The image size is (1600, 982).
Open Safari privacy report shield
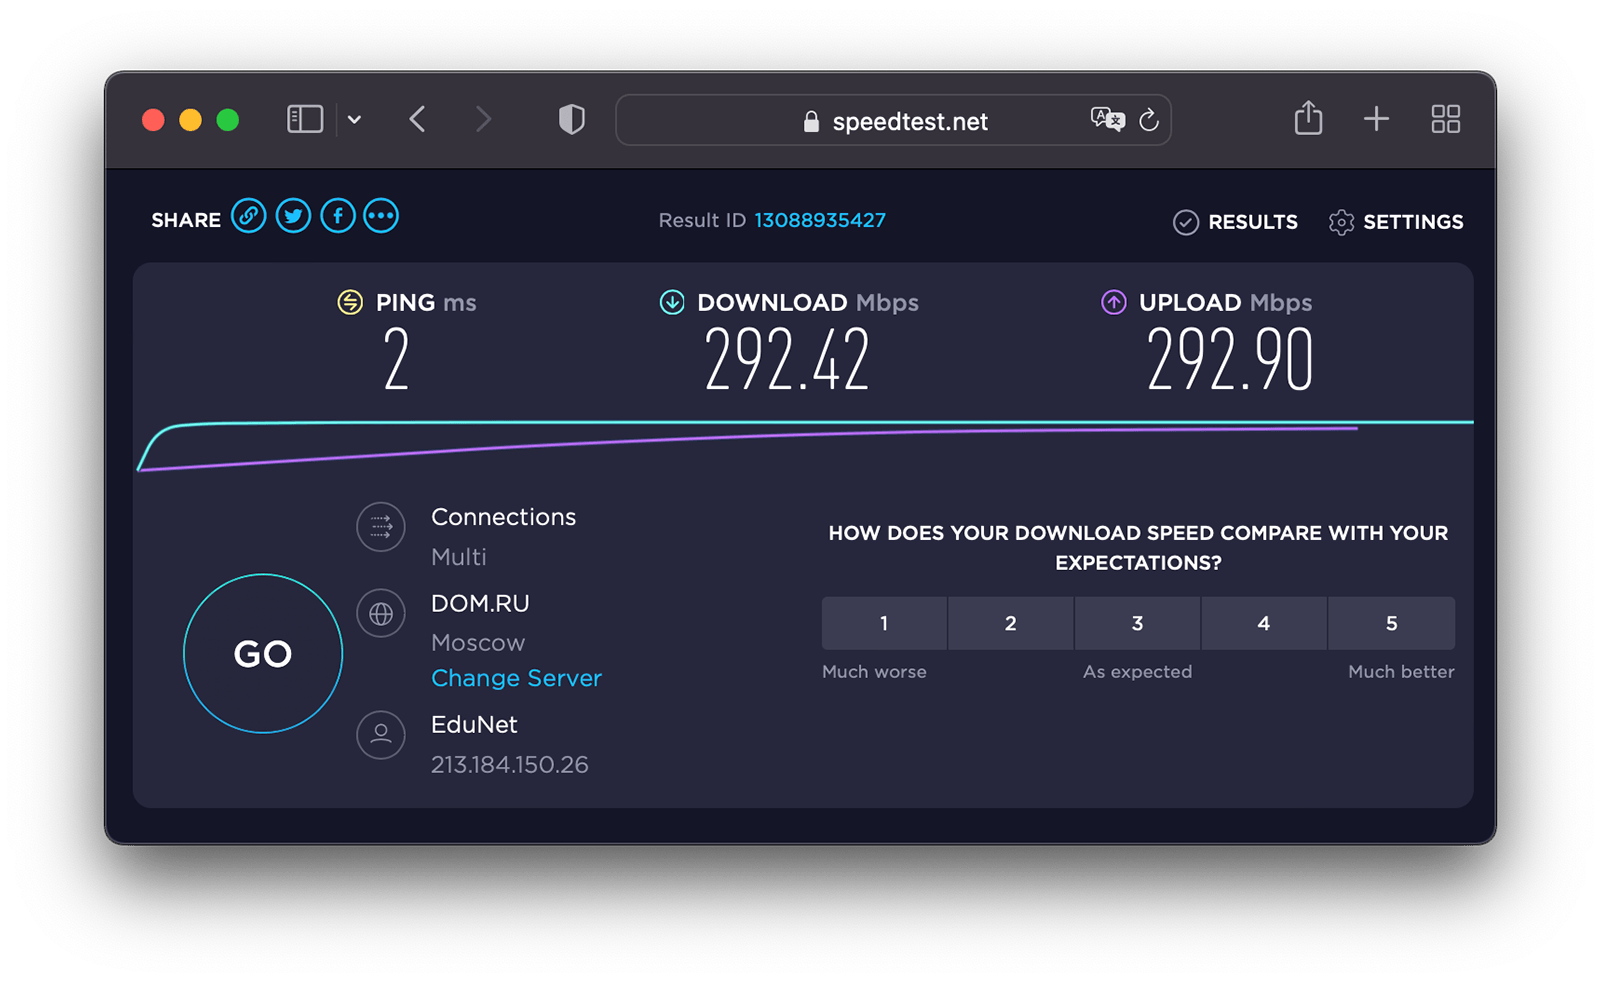pos(571,120)
